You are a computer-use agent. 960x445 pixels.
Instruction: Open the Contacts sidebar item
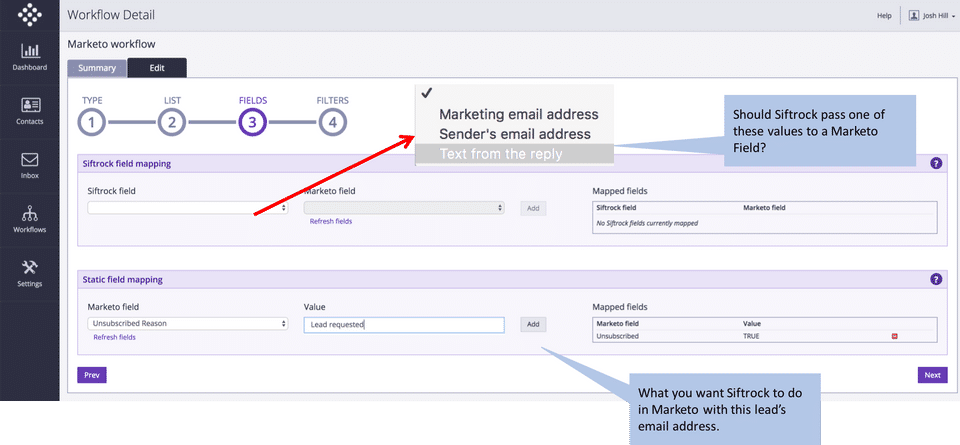[x=29, y=111]
